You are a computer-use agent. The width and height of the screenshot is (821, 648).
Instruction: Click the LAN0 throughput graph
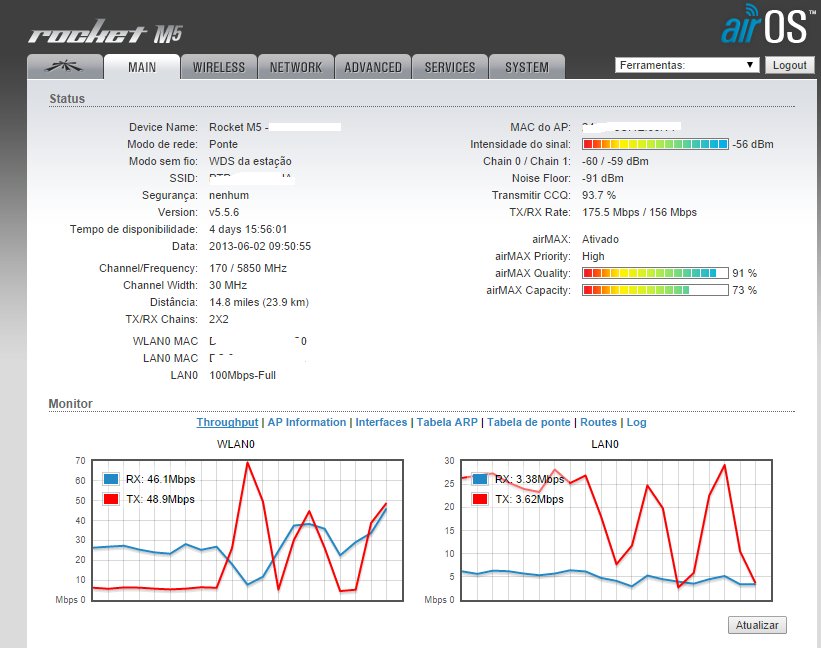coord(616,530)
